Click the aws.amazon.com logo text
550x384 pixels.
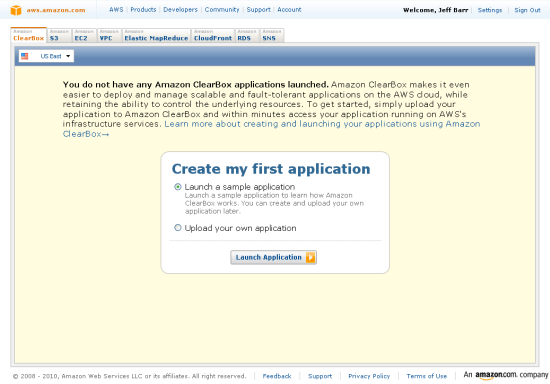coord(56,10)
